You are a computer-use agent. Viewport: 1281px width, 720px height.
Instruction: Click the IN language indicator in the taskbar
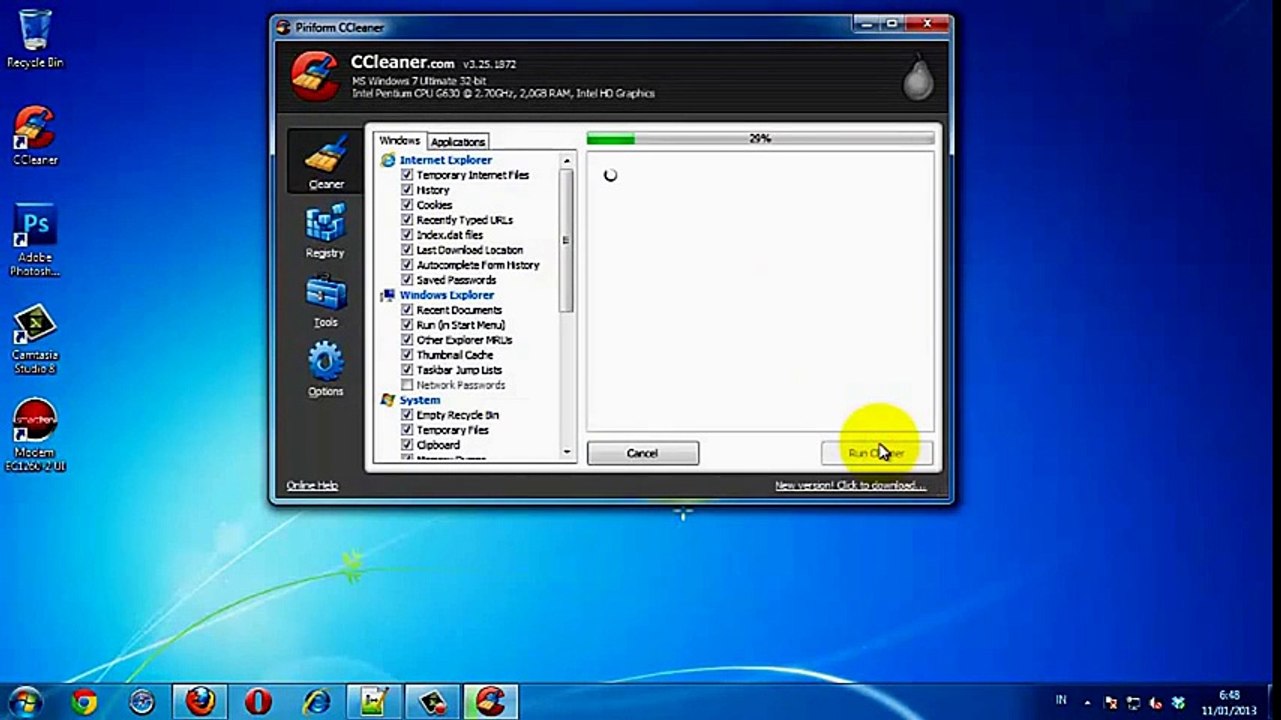pos(1061,699)
